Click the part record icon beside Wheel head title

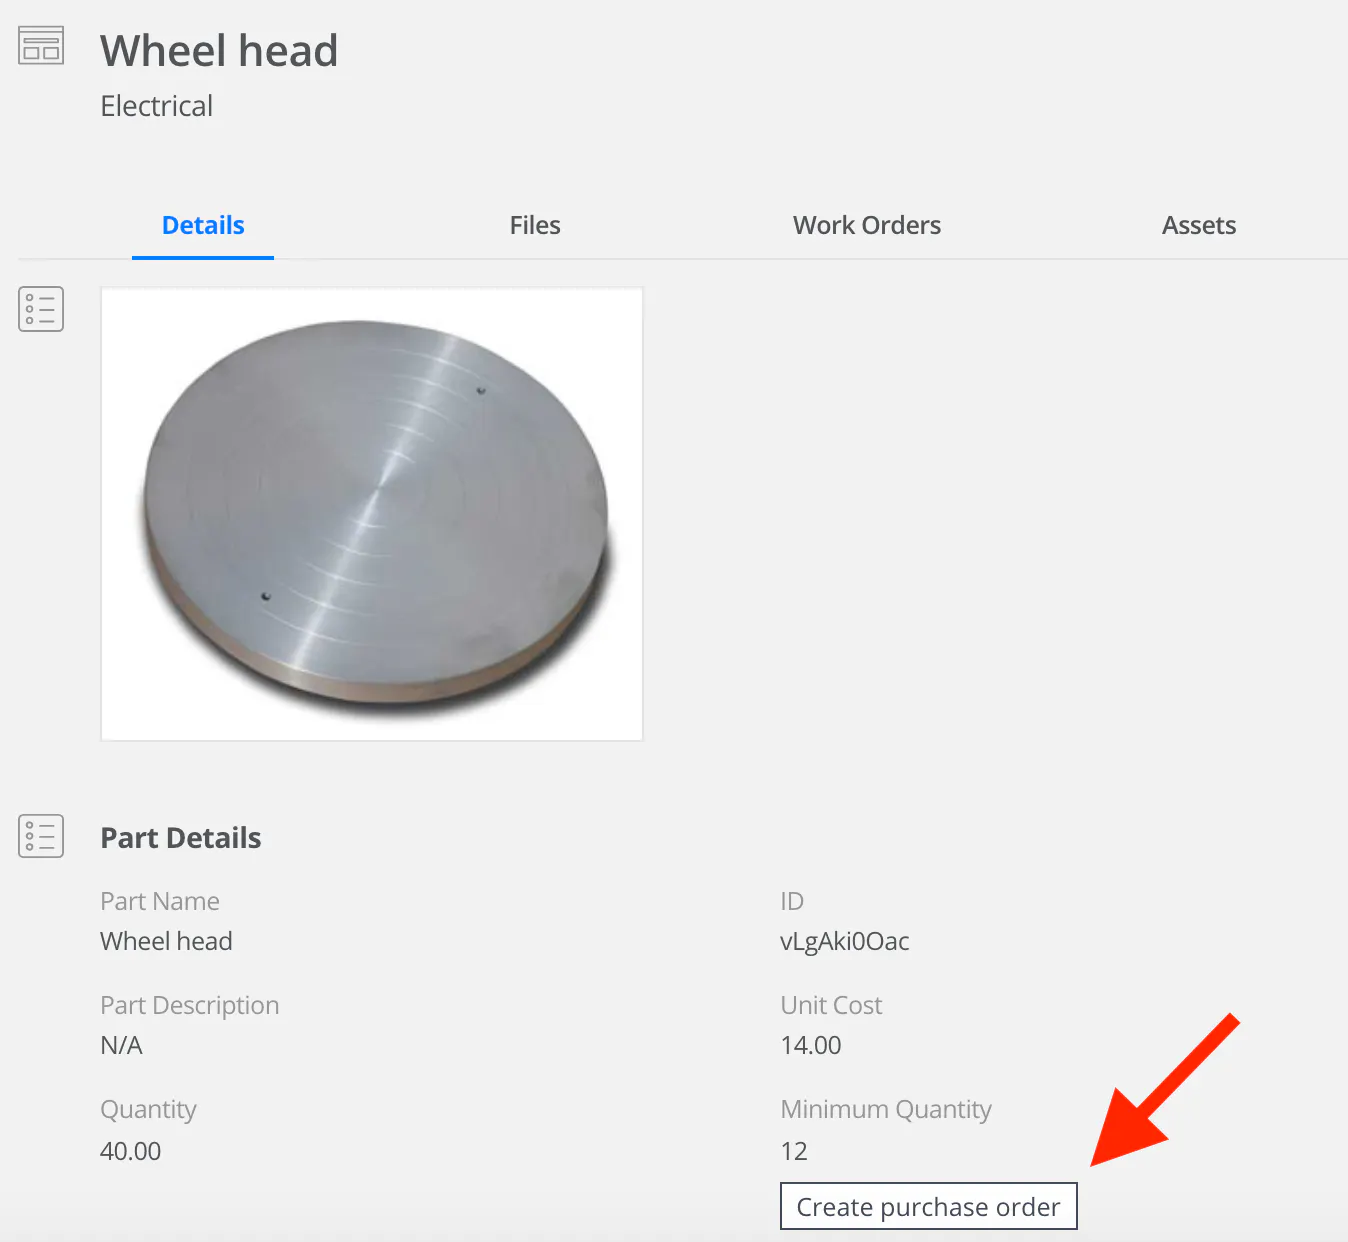tap(40, 44)
